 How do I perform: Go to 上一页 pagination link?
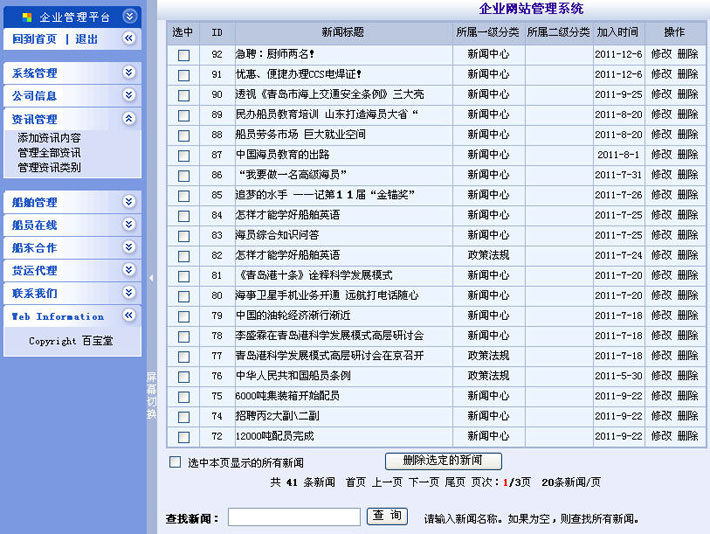pos(387,482)
